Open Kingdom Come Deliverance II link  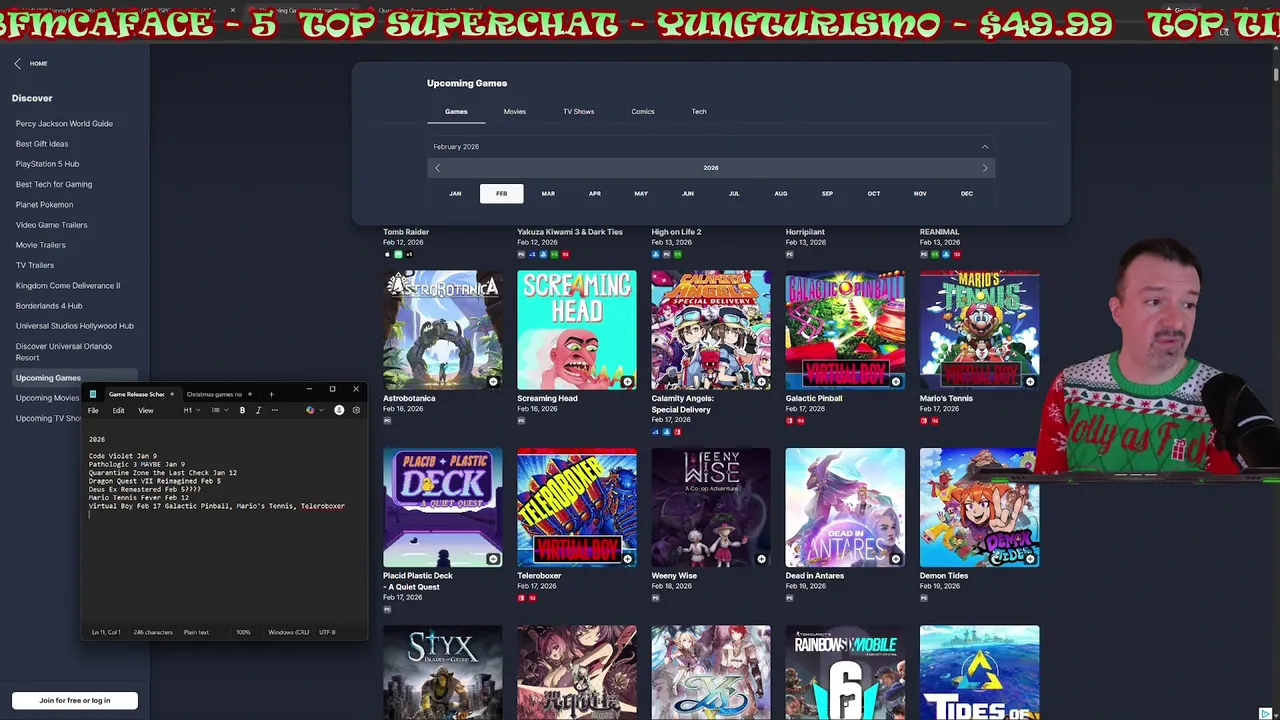click(x=68, y=285)
